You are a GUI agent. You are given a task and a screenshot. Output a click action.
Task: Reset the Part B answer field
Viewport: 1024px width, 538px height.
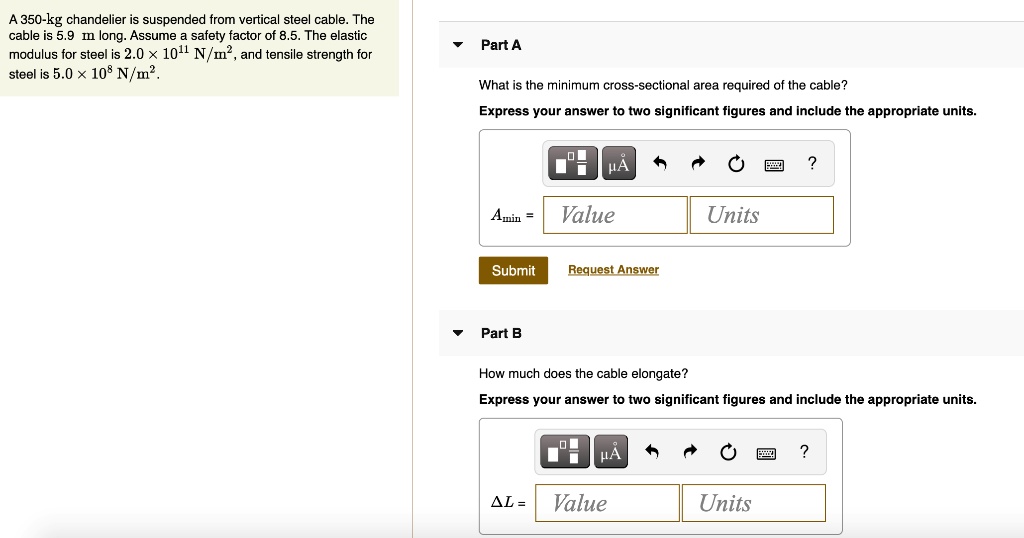tap(728, 452)
